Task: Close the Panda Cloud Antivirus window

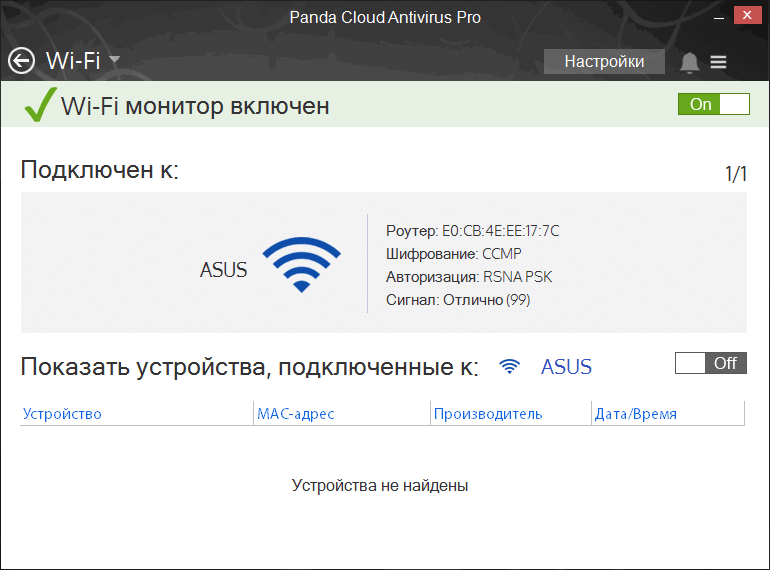Action: click(747, 15)
